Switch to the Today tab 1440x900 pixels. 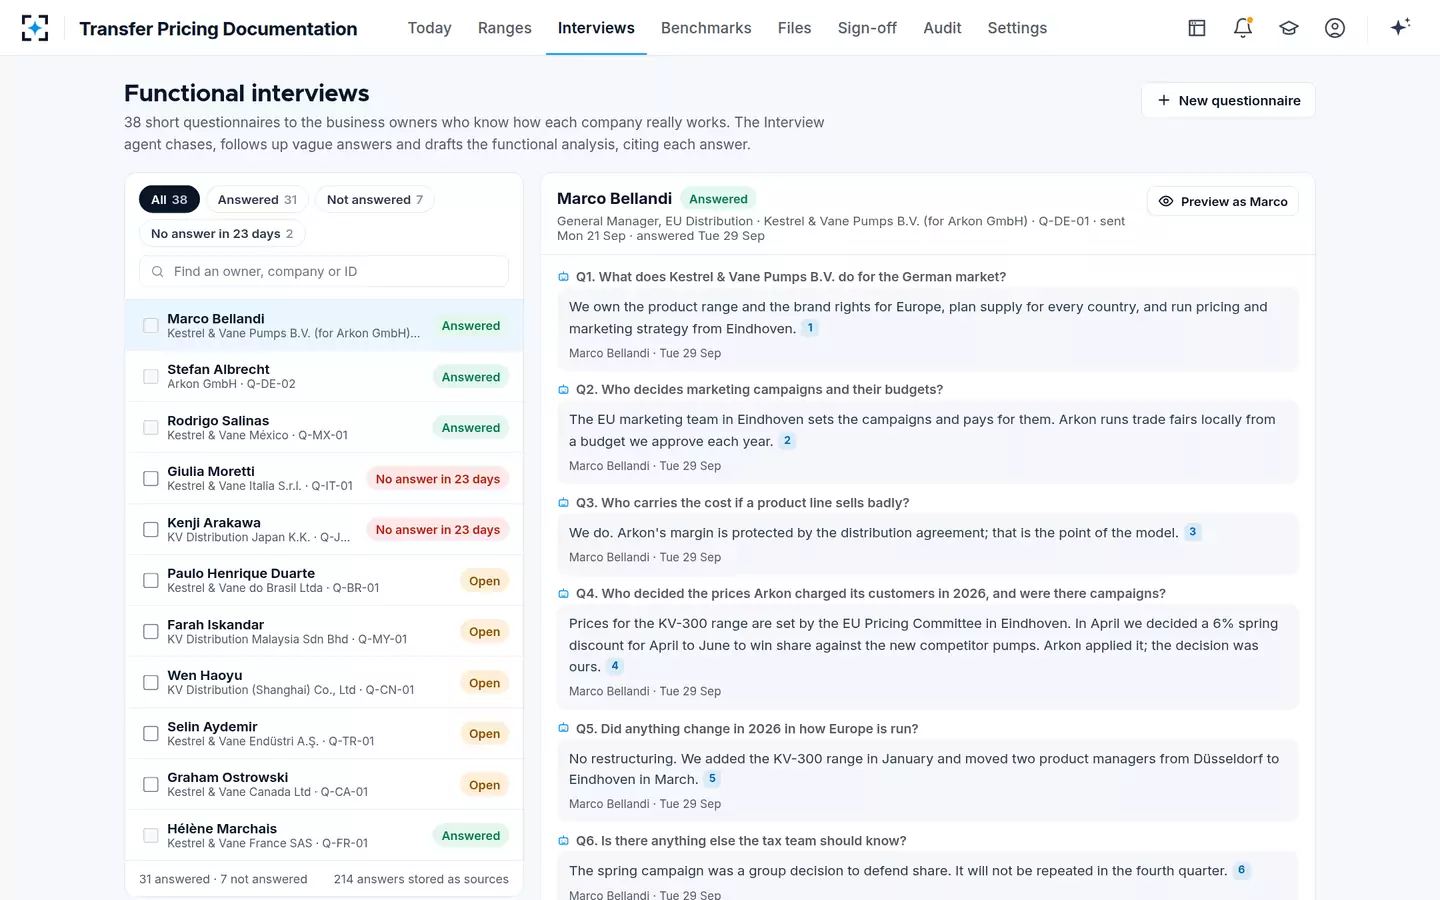(430, 28)
